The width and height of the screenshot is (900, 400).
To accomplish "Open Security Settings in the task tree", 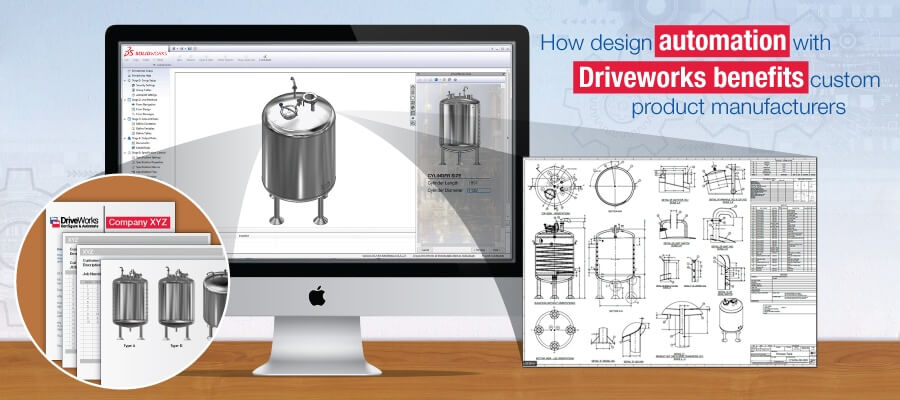I will tap(145, 86).
